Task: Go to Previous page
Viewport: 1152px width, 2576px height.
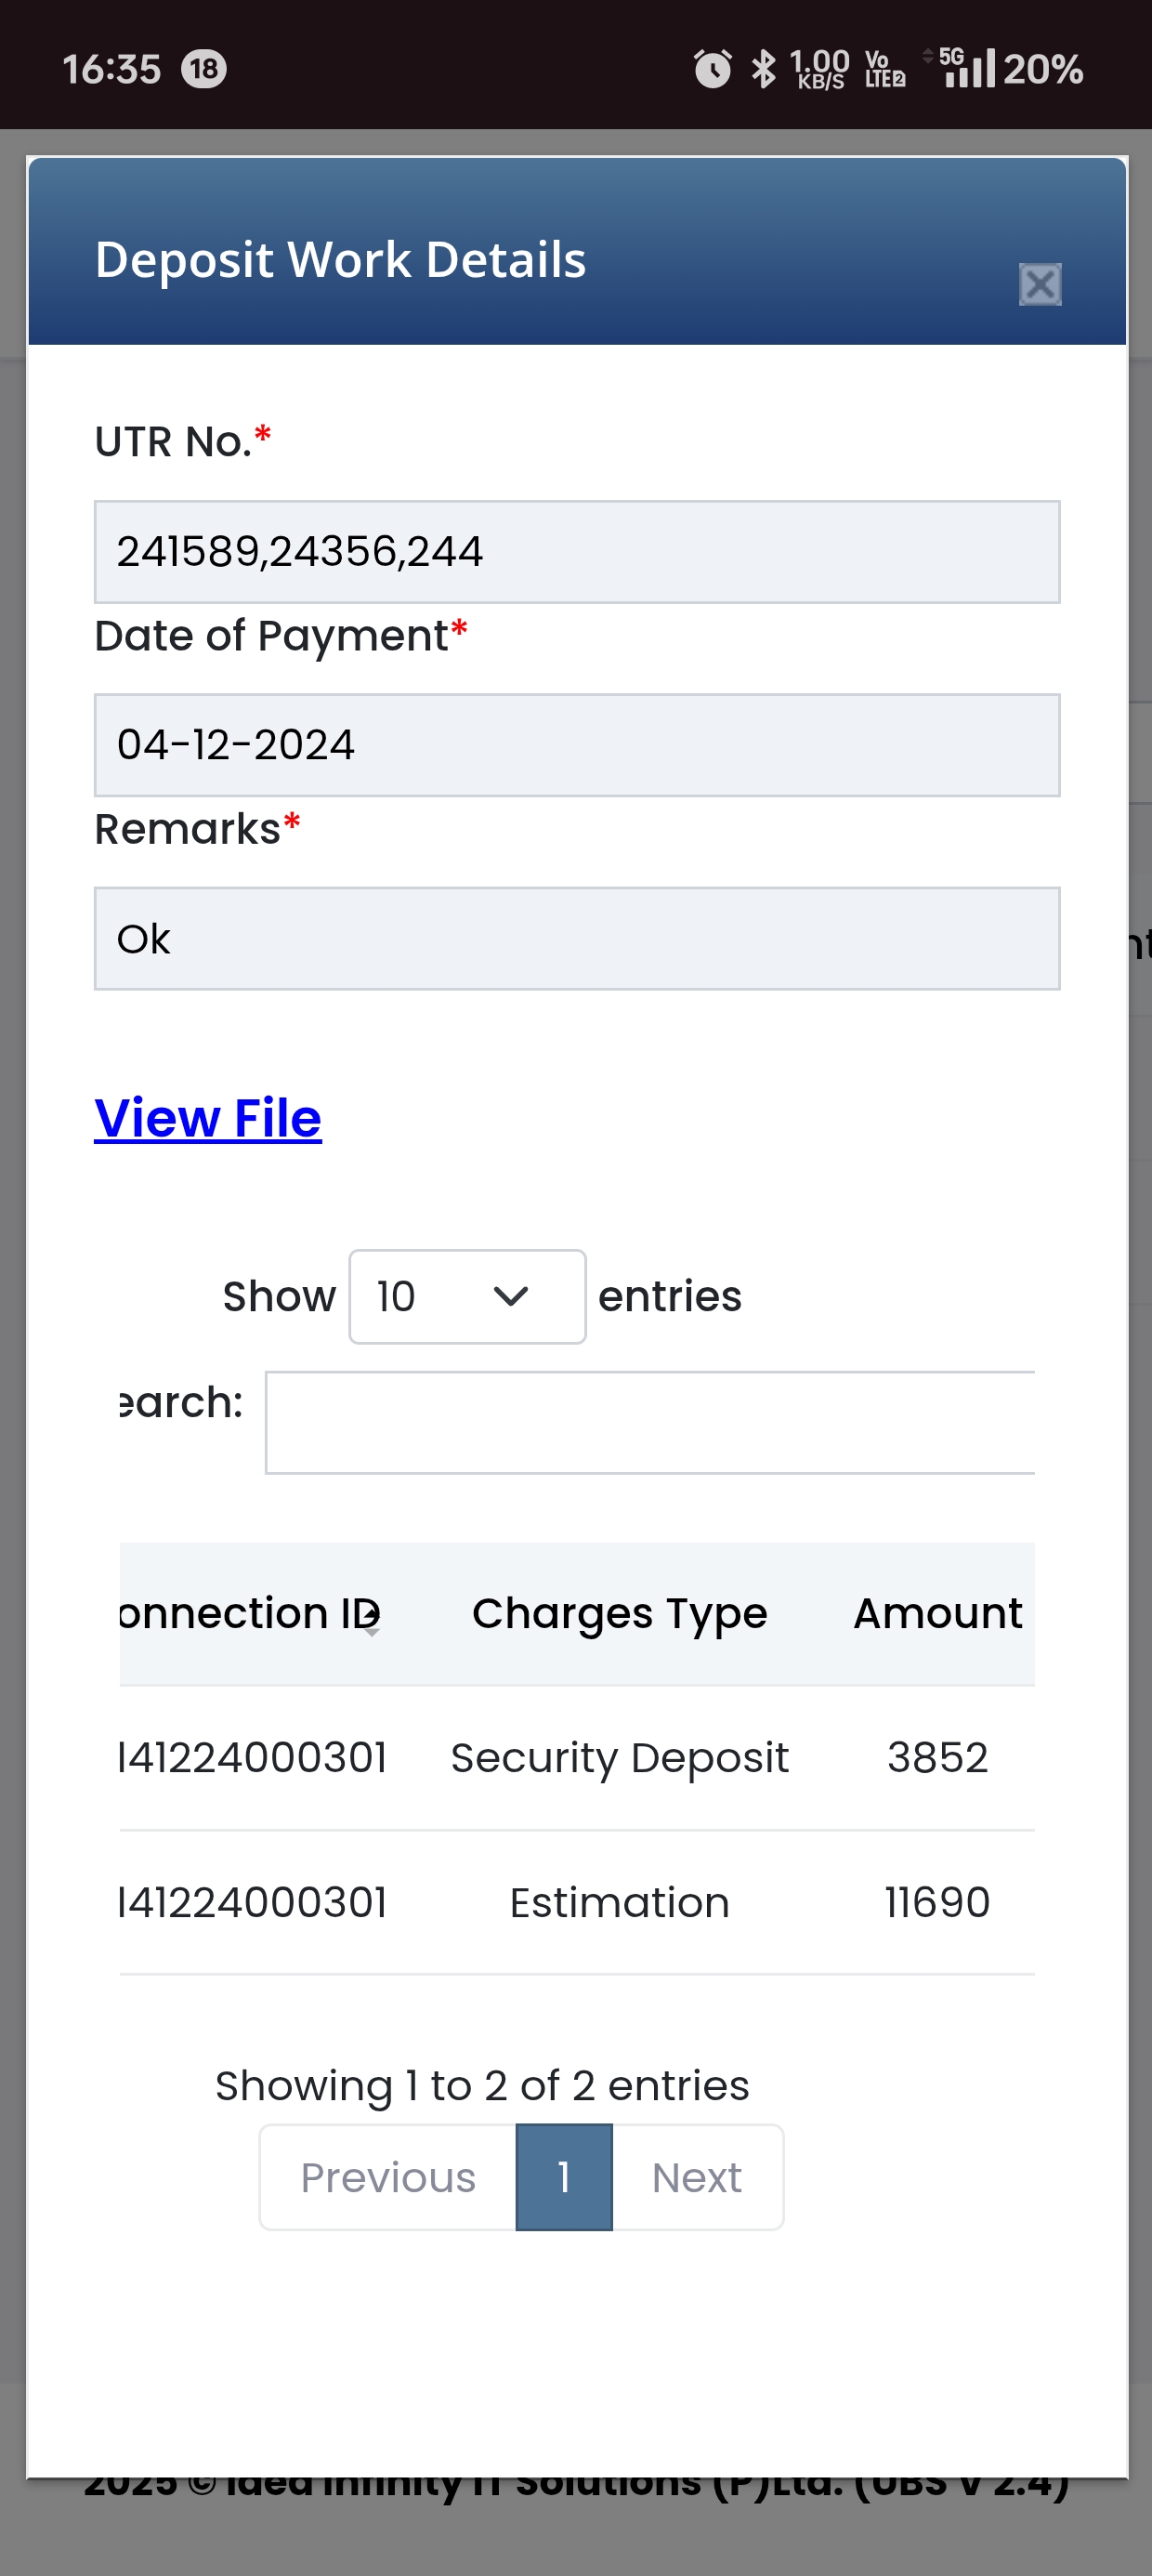Action: coord(388,2177)
